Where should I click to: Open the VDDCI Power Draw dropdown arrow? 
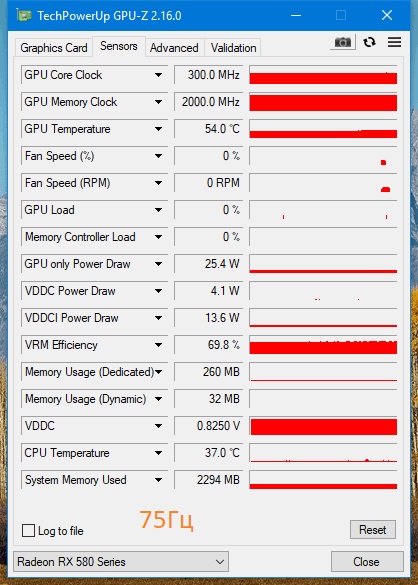(x=159, y=318)
